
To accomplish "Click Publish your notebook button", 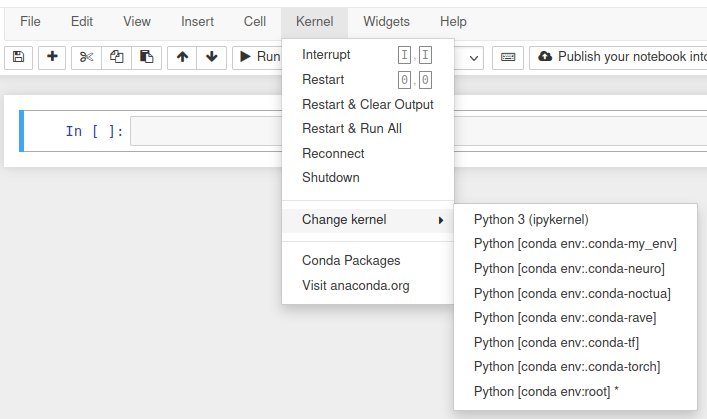I will [618, 57].
